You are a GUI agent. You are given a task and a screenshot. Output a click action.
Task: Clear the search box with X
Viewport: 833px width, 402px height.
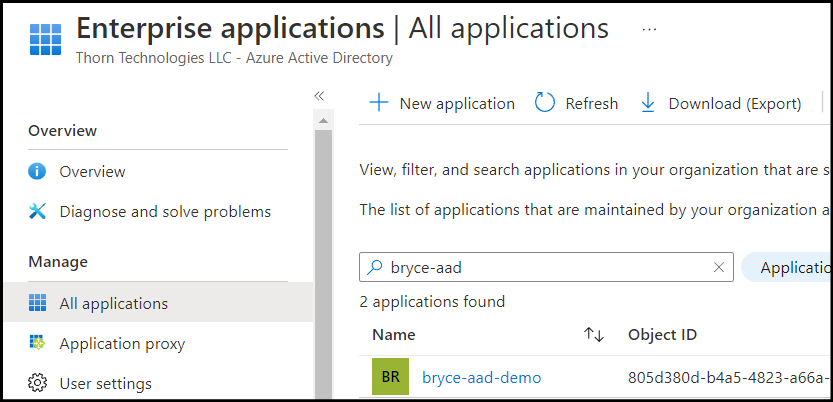[x=719, y=267]
